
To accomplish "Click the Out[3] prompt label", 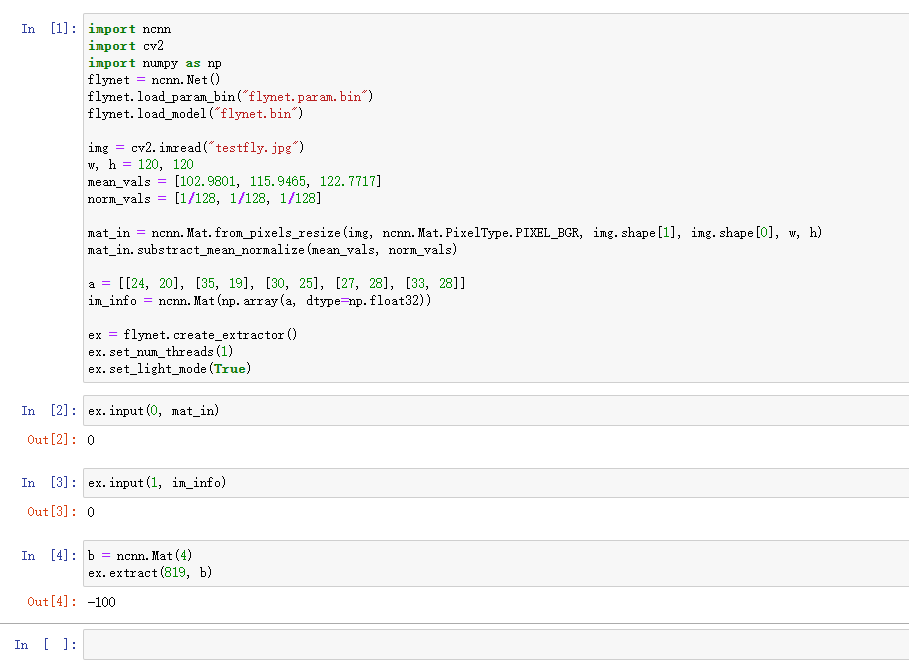I will (50, 511).
